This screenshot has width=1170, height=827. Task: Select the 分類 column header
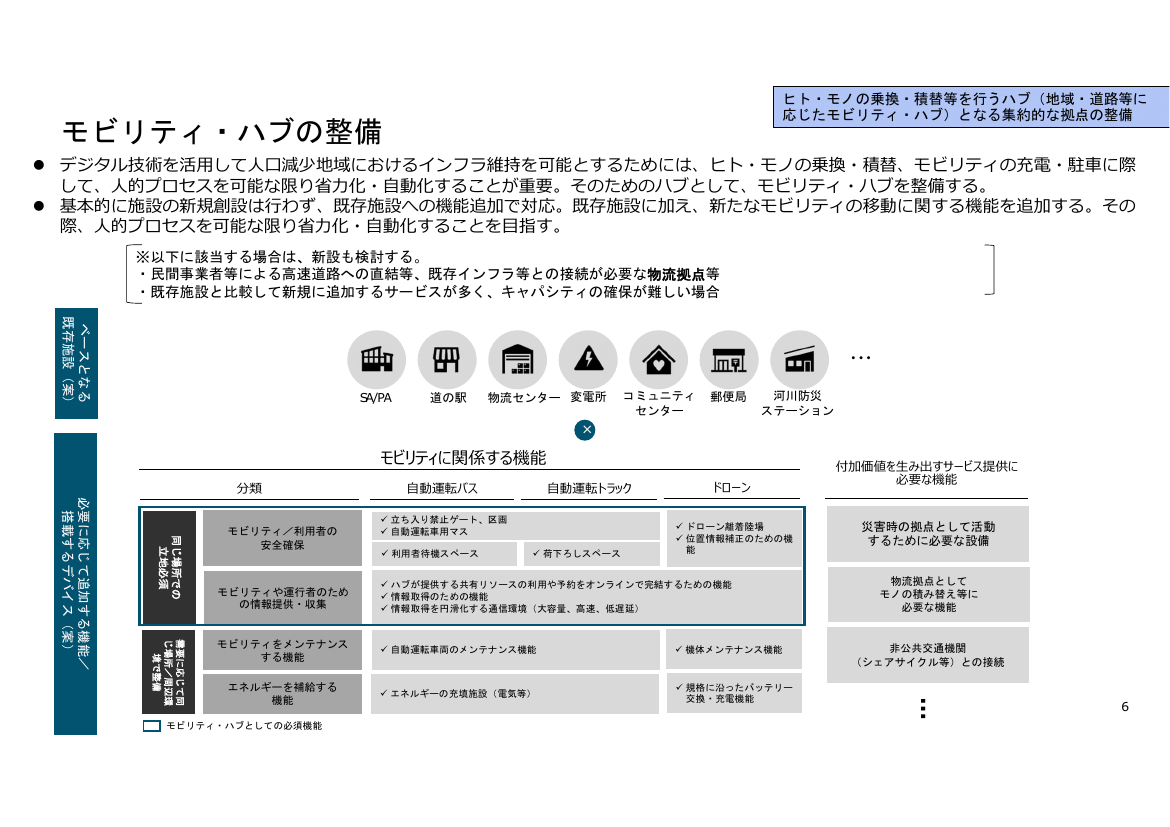pyautogui.click(x=249, y=488)
